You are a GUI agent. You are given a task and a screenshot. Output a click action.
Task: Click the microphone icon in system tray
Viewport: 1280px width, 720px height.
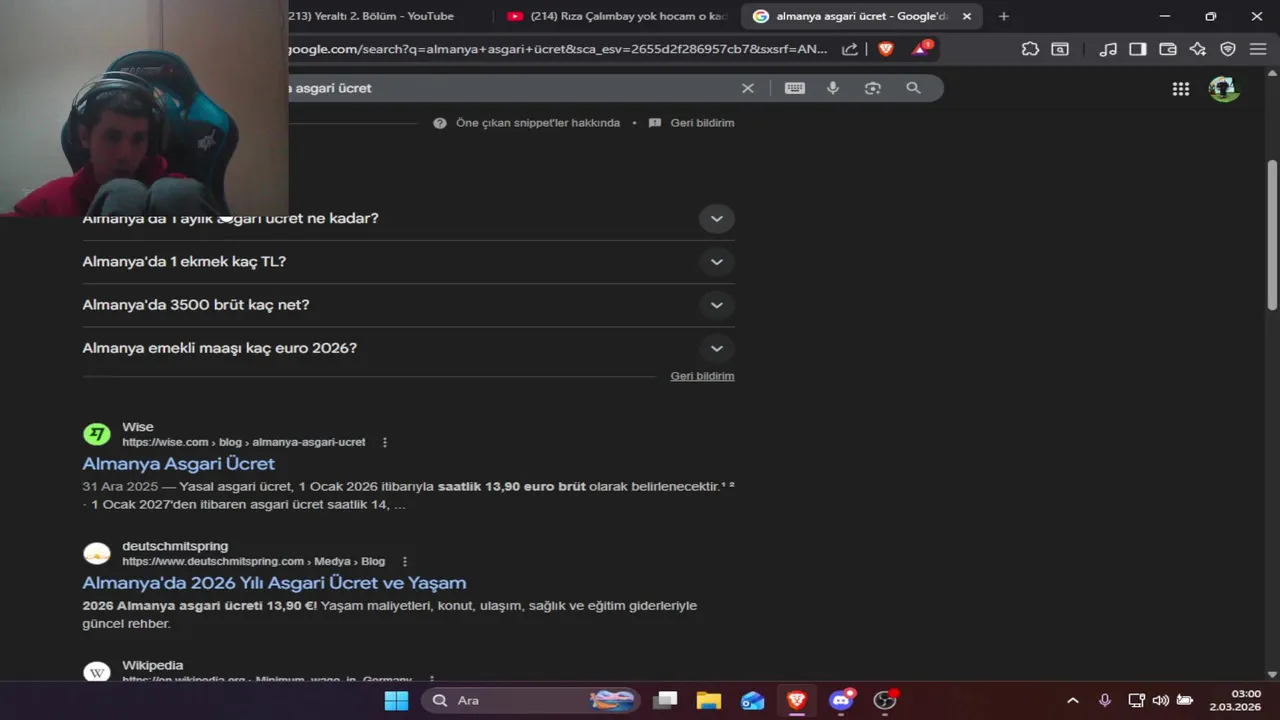coord(1105,701)
